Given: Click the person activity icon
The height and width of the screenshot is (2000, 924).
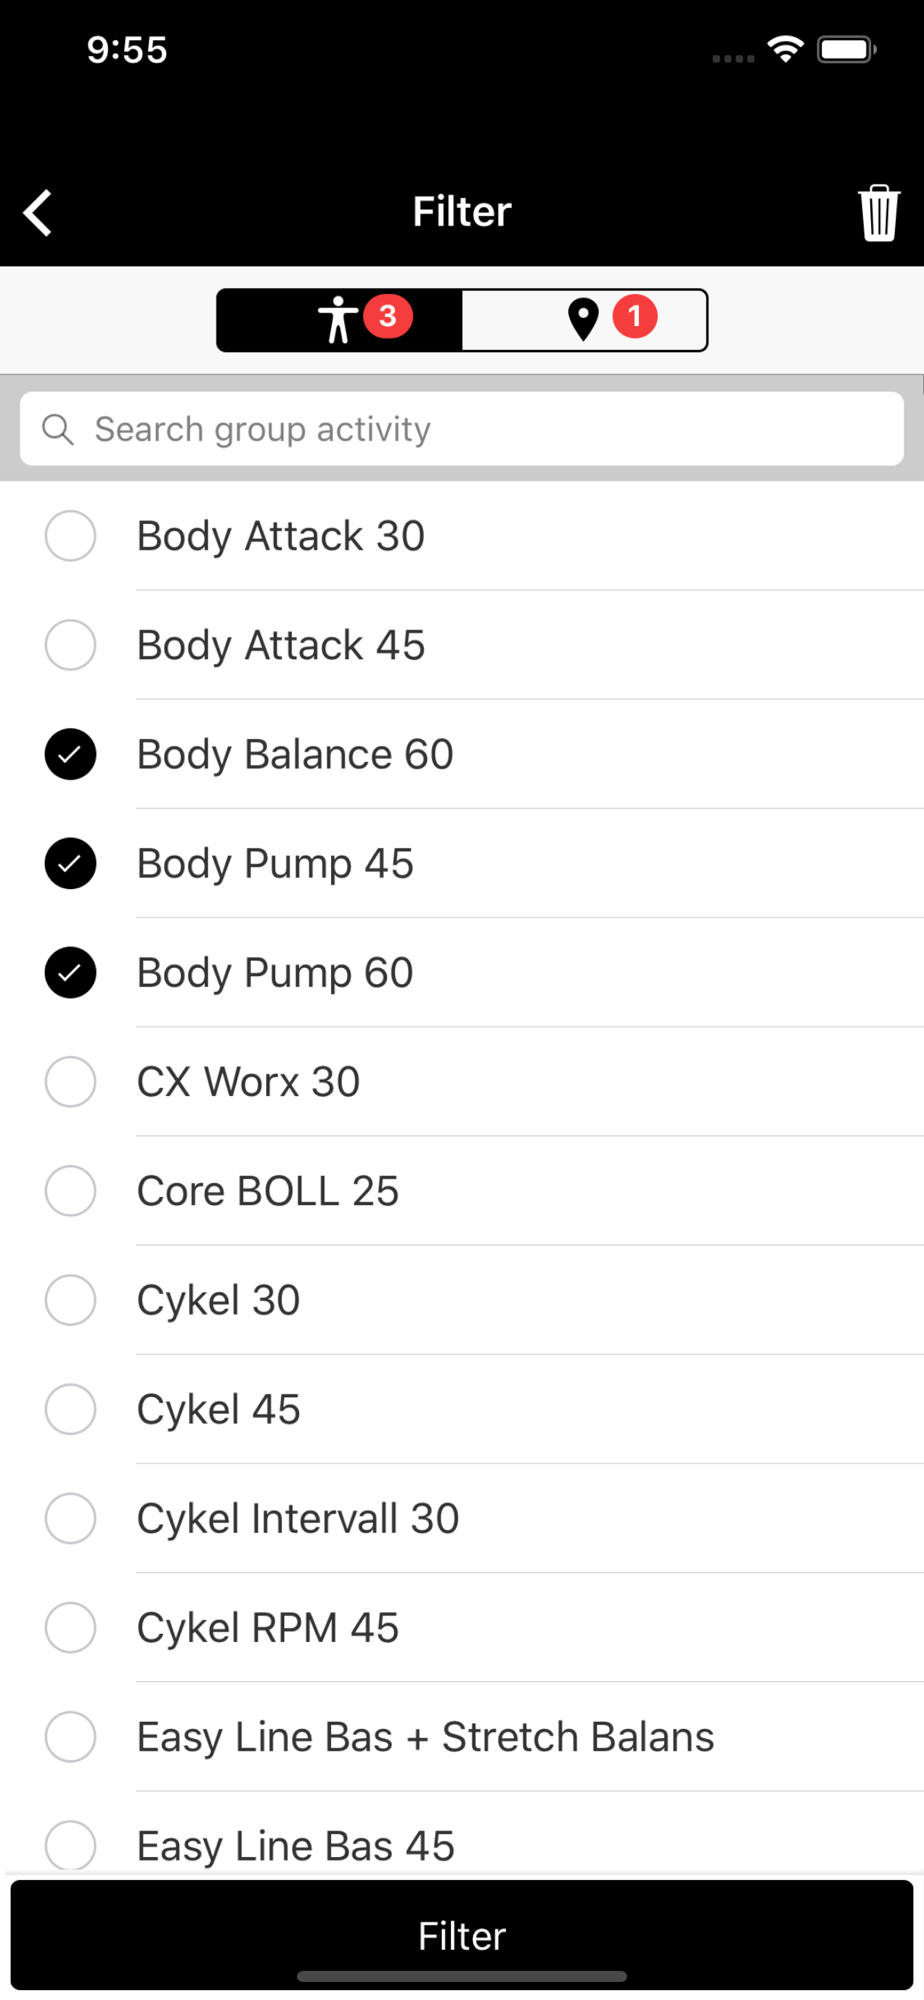Looking at the screenshot, I should (x=337, y=320).
